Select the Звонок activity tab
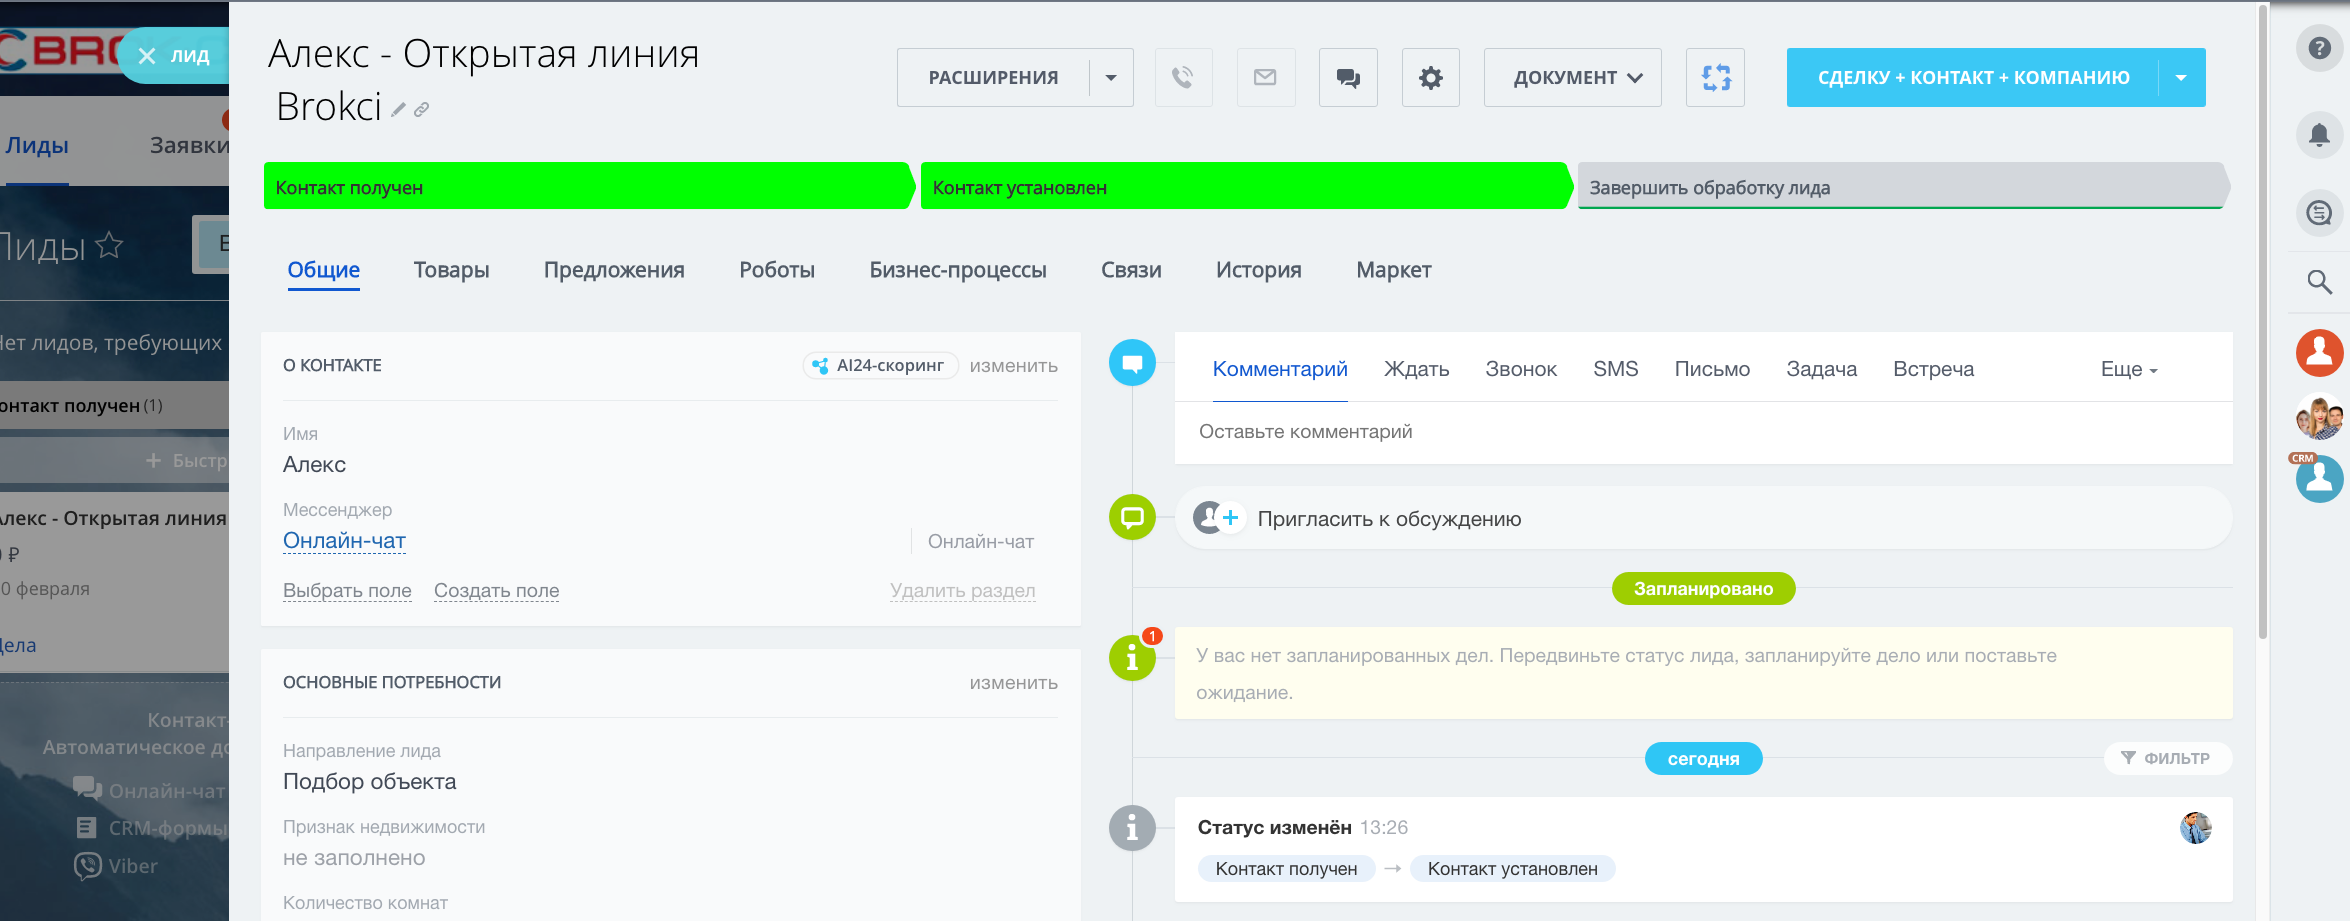 click(x=1520, y=370)
